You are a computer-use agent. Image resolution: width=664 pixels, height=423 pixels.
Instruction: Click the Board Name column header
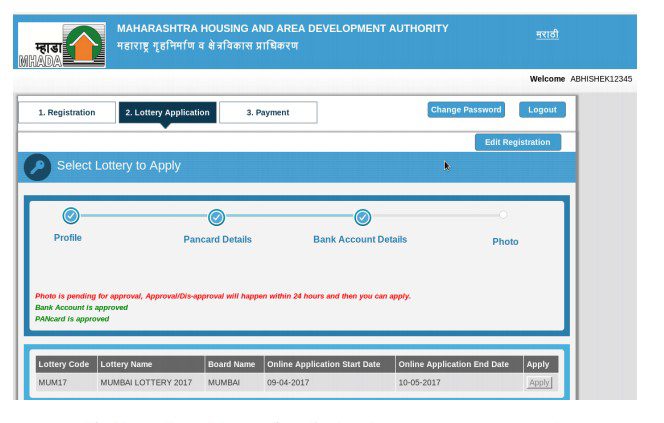(x=235, y=364)
